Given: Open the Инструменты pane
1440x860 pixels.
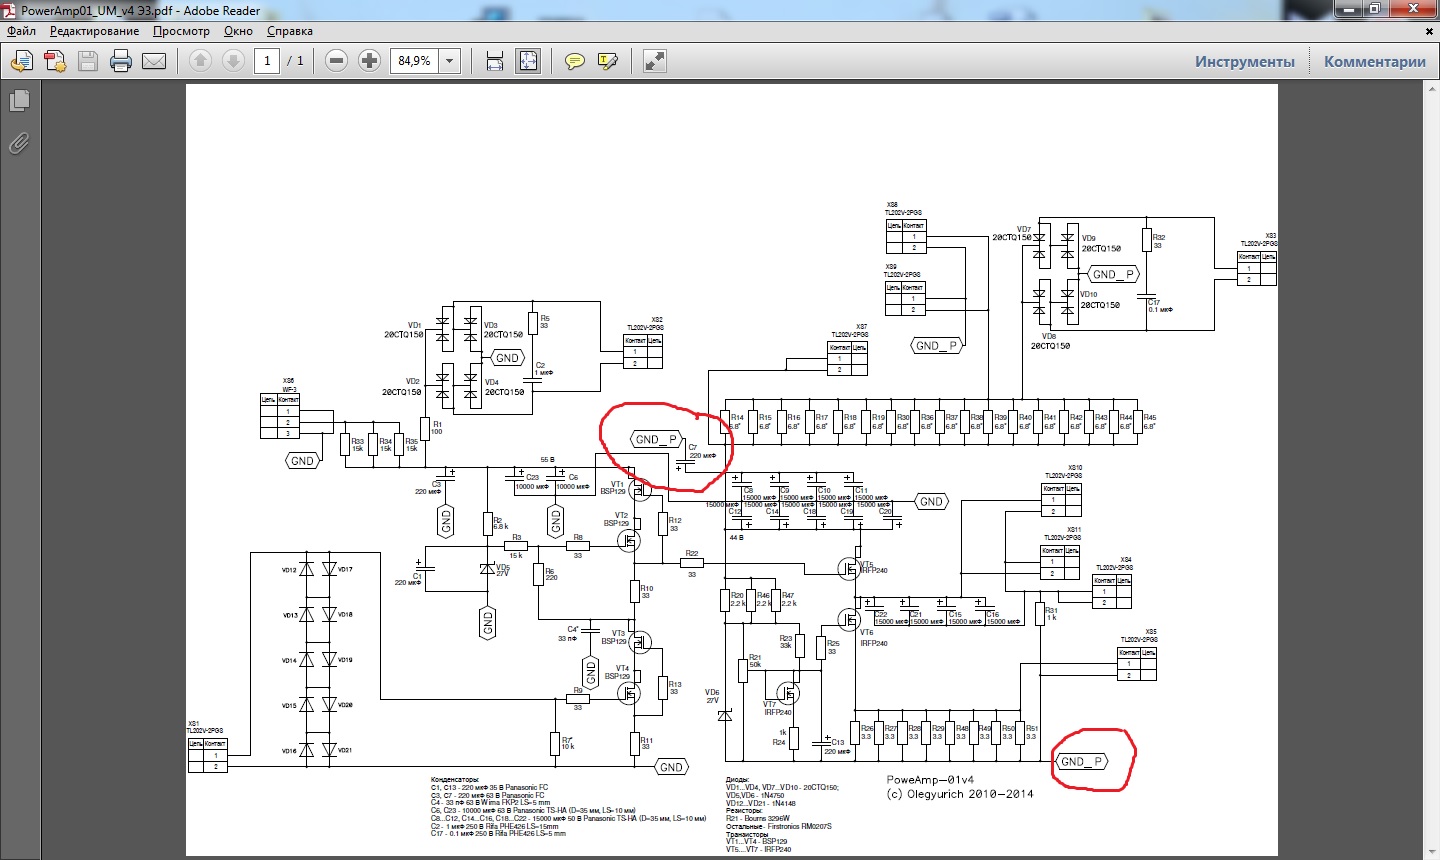Looking at the screenshot, I should point(1245,61).
